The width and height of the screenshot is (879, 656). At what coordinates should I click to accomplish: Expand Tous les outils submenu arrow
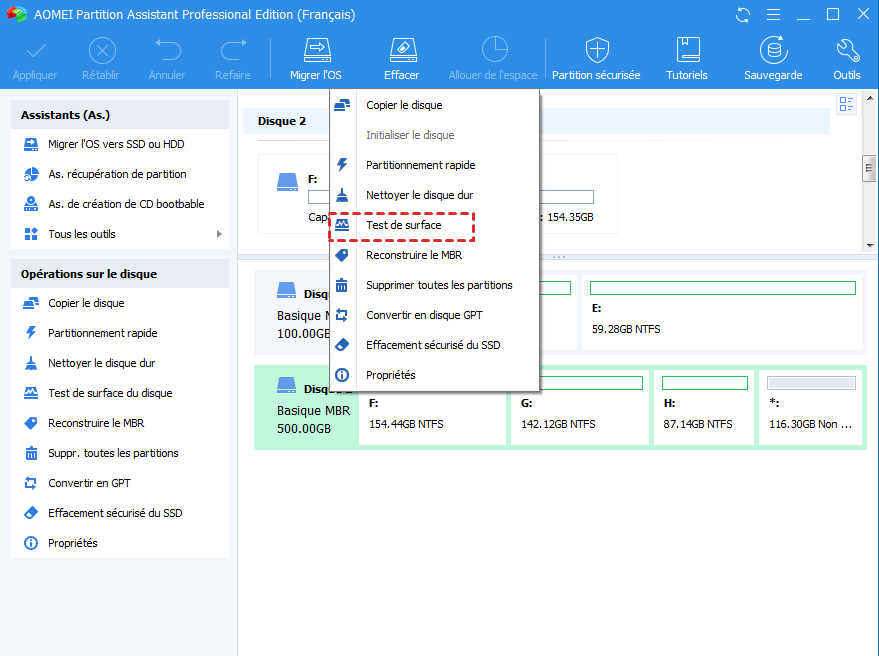click(219, 234)
